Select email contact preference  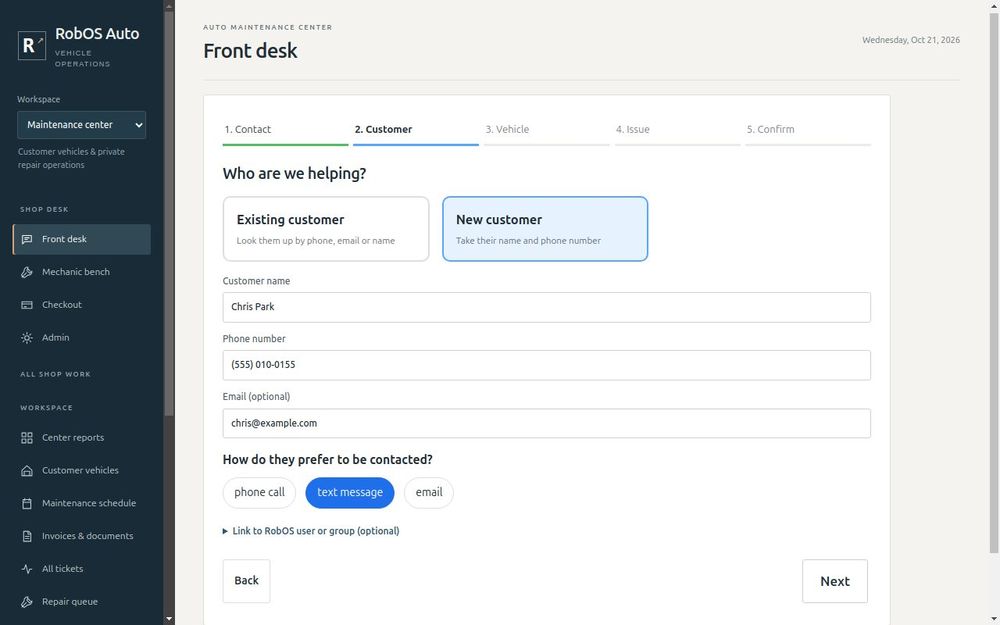[429, 493]
